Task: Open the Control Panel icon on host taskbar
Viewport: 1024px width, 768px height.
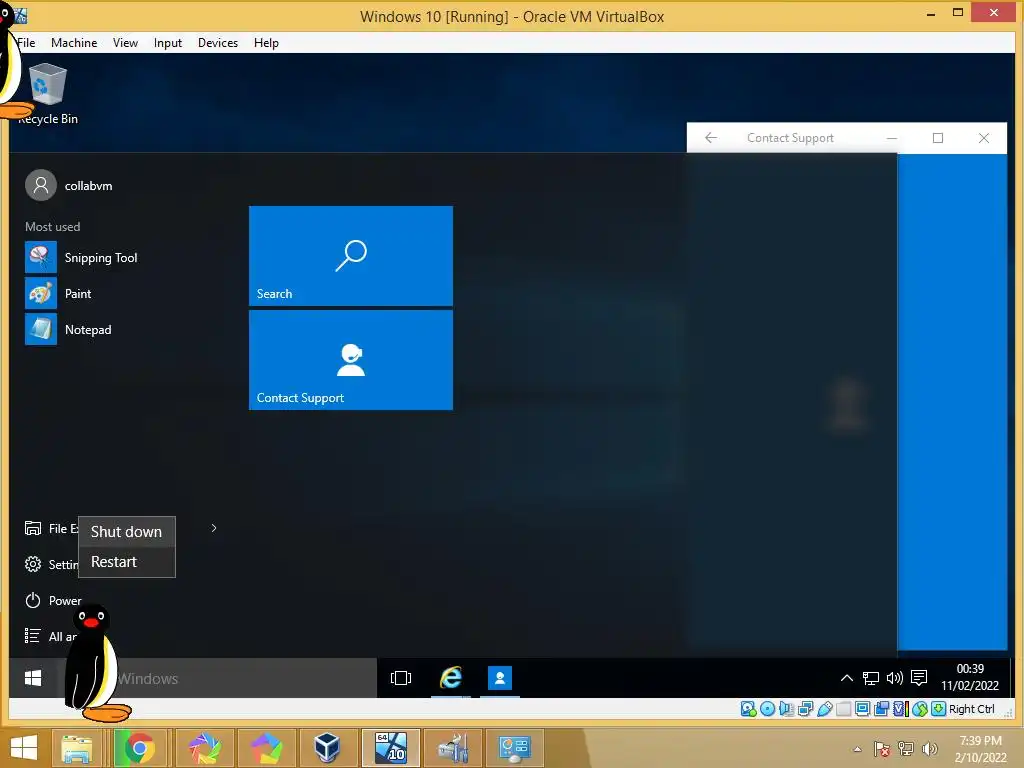Action: [515, 748]
